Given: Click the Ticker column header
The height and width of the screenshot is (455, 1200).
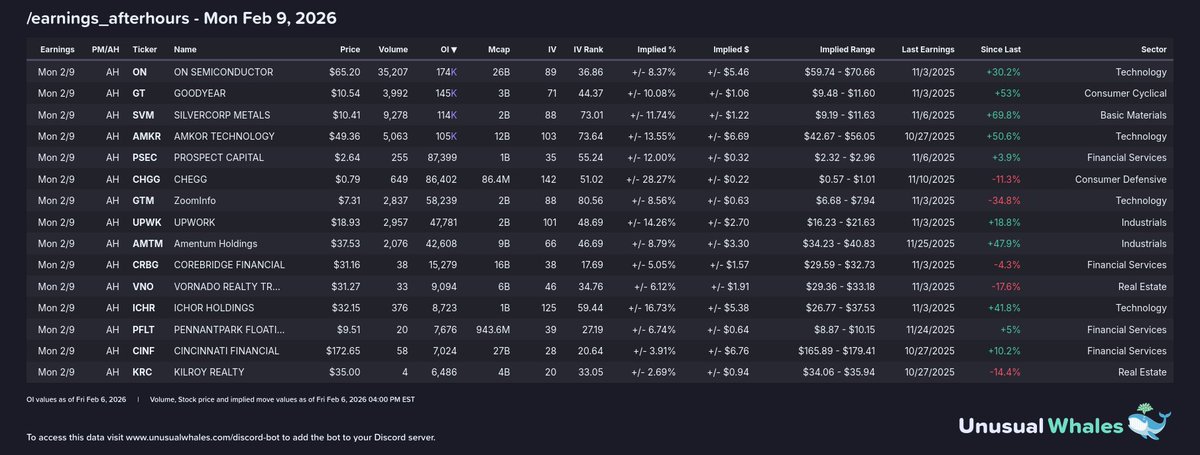Looking at the screenshot, I should coord(147,50).
